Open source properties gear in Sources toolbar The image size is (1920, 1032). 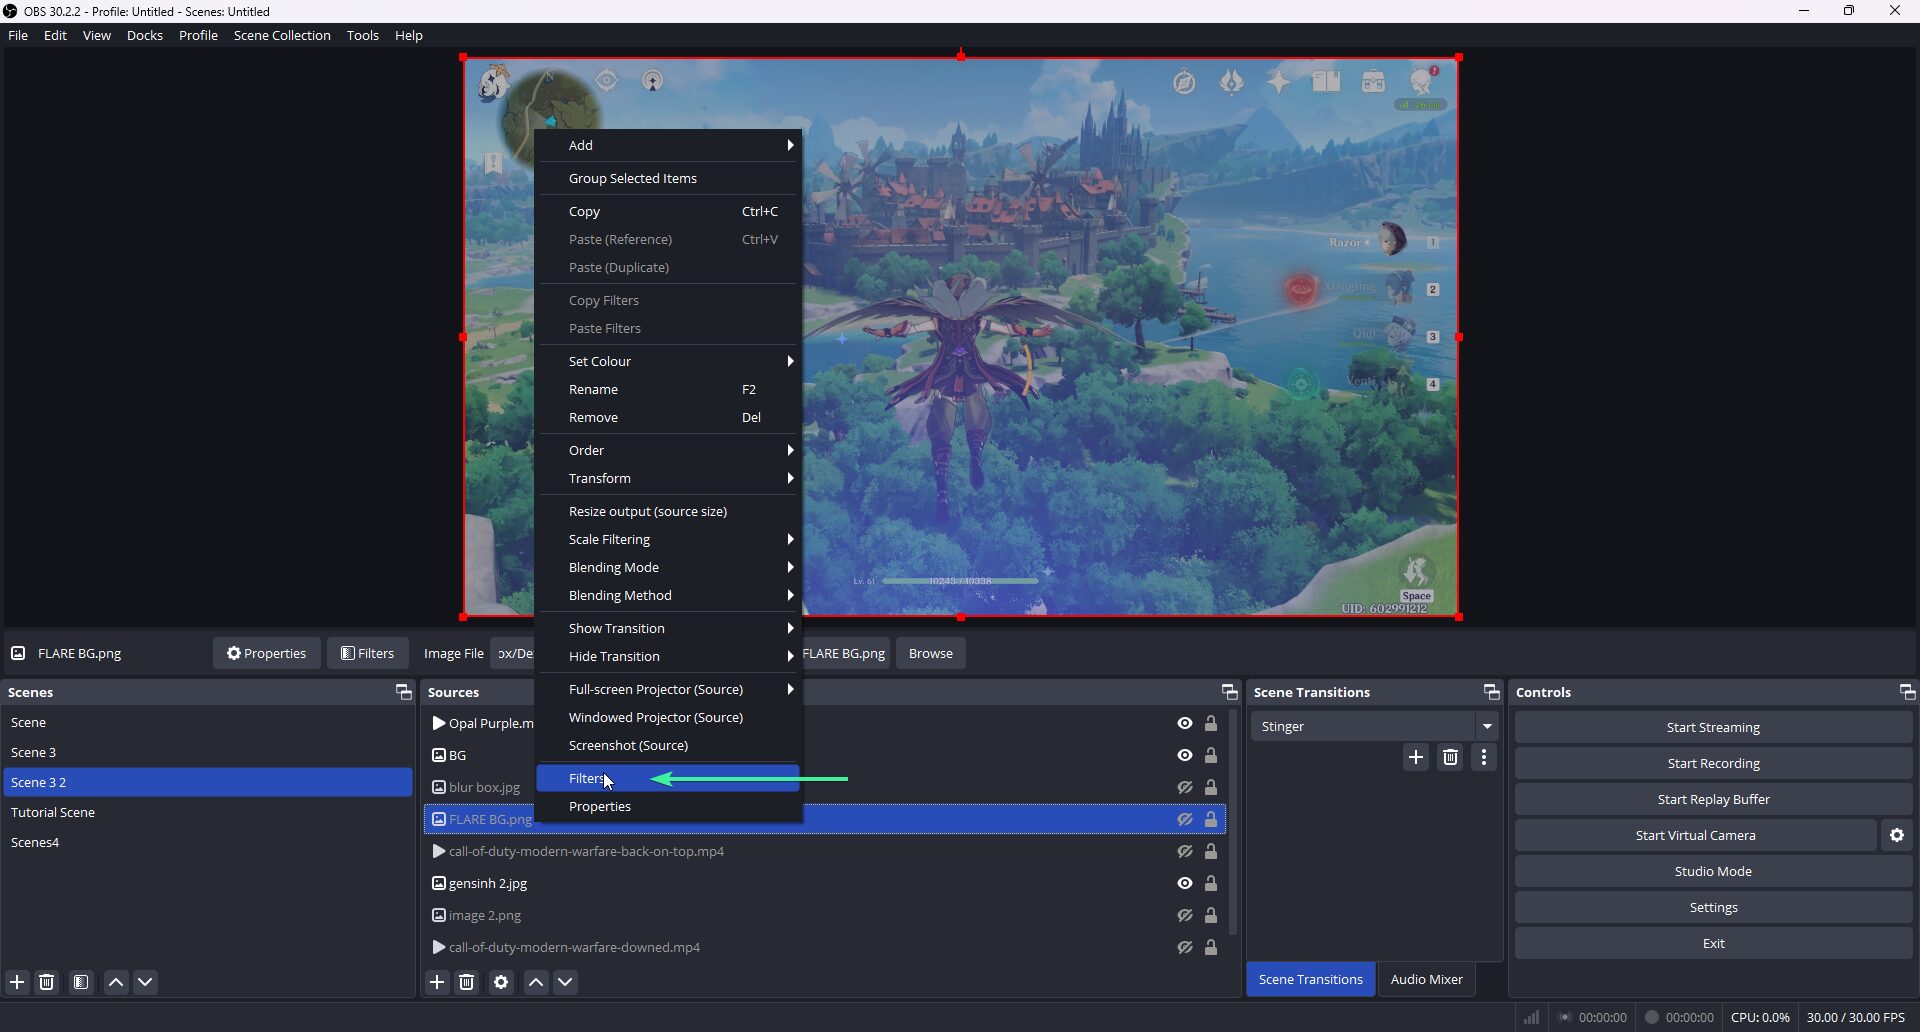[x=501, y=982]
